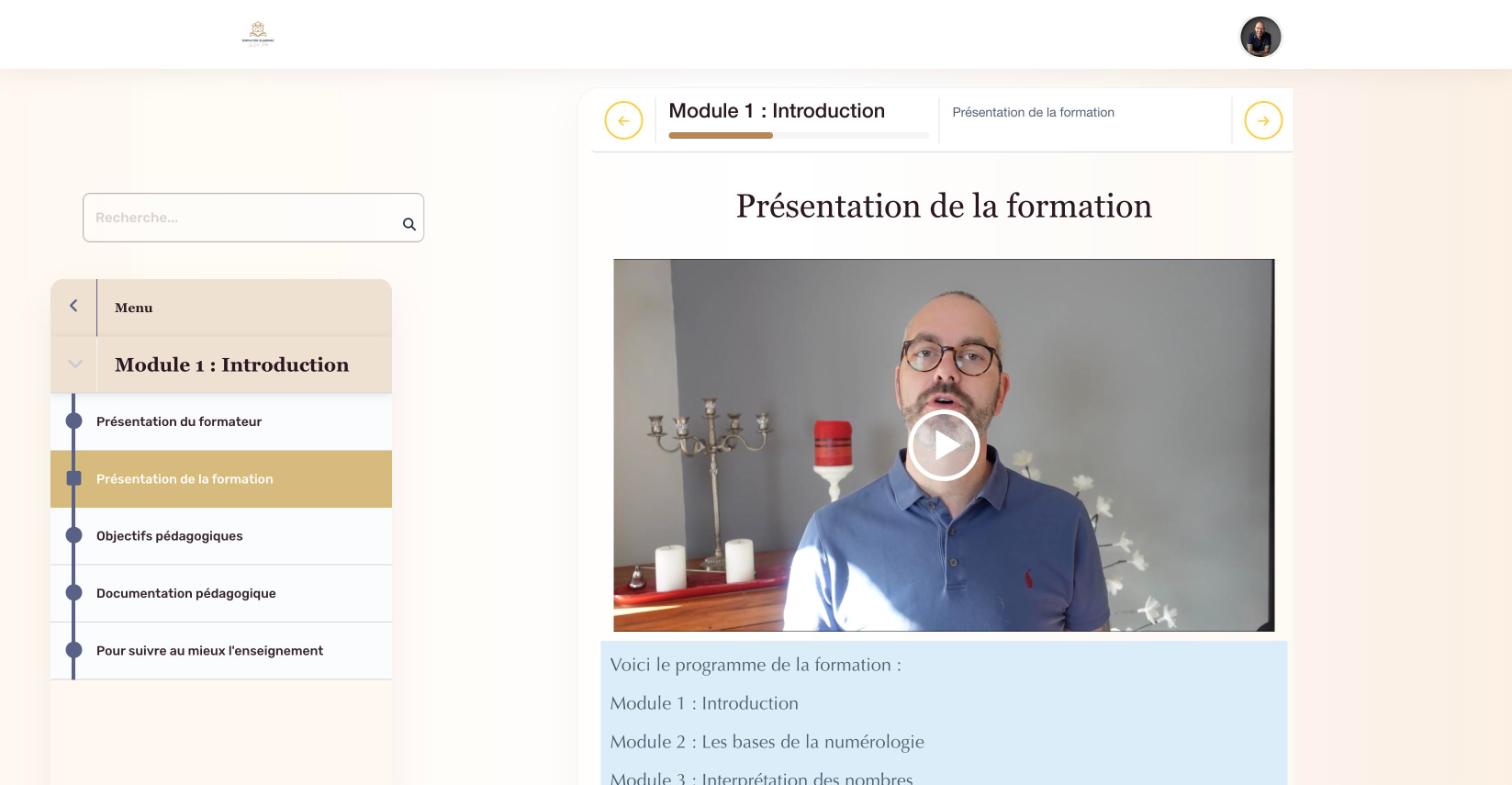Play the presentation video
The height and width of the screenshot is (785, 1512).
943,445
